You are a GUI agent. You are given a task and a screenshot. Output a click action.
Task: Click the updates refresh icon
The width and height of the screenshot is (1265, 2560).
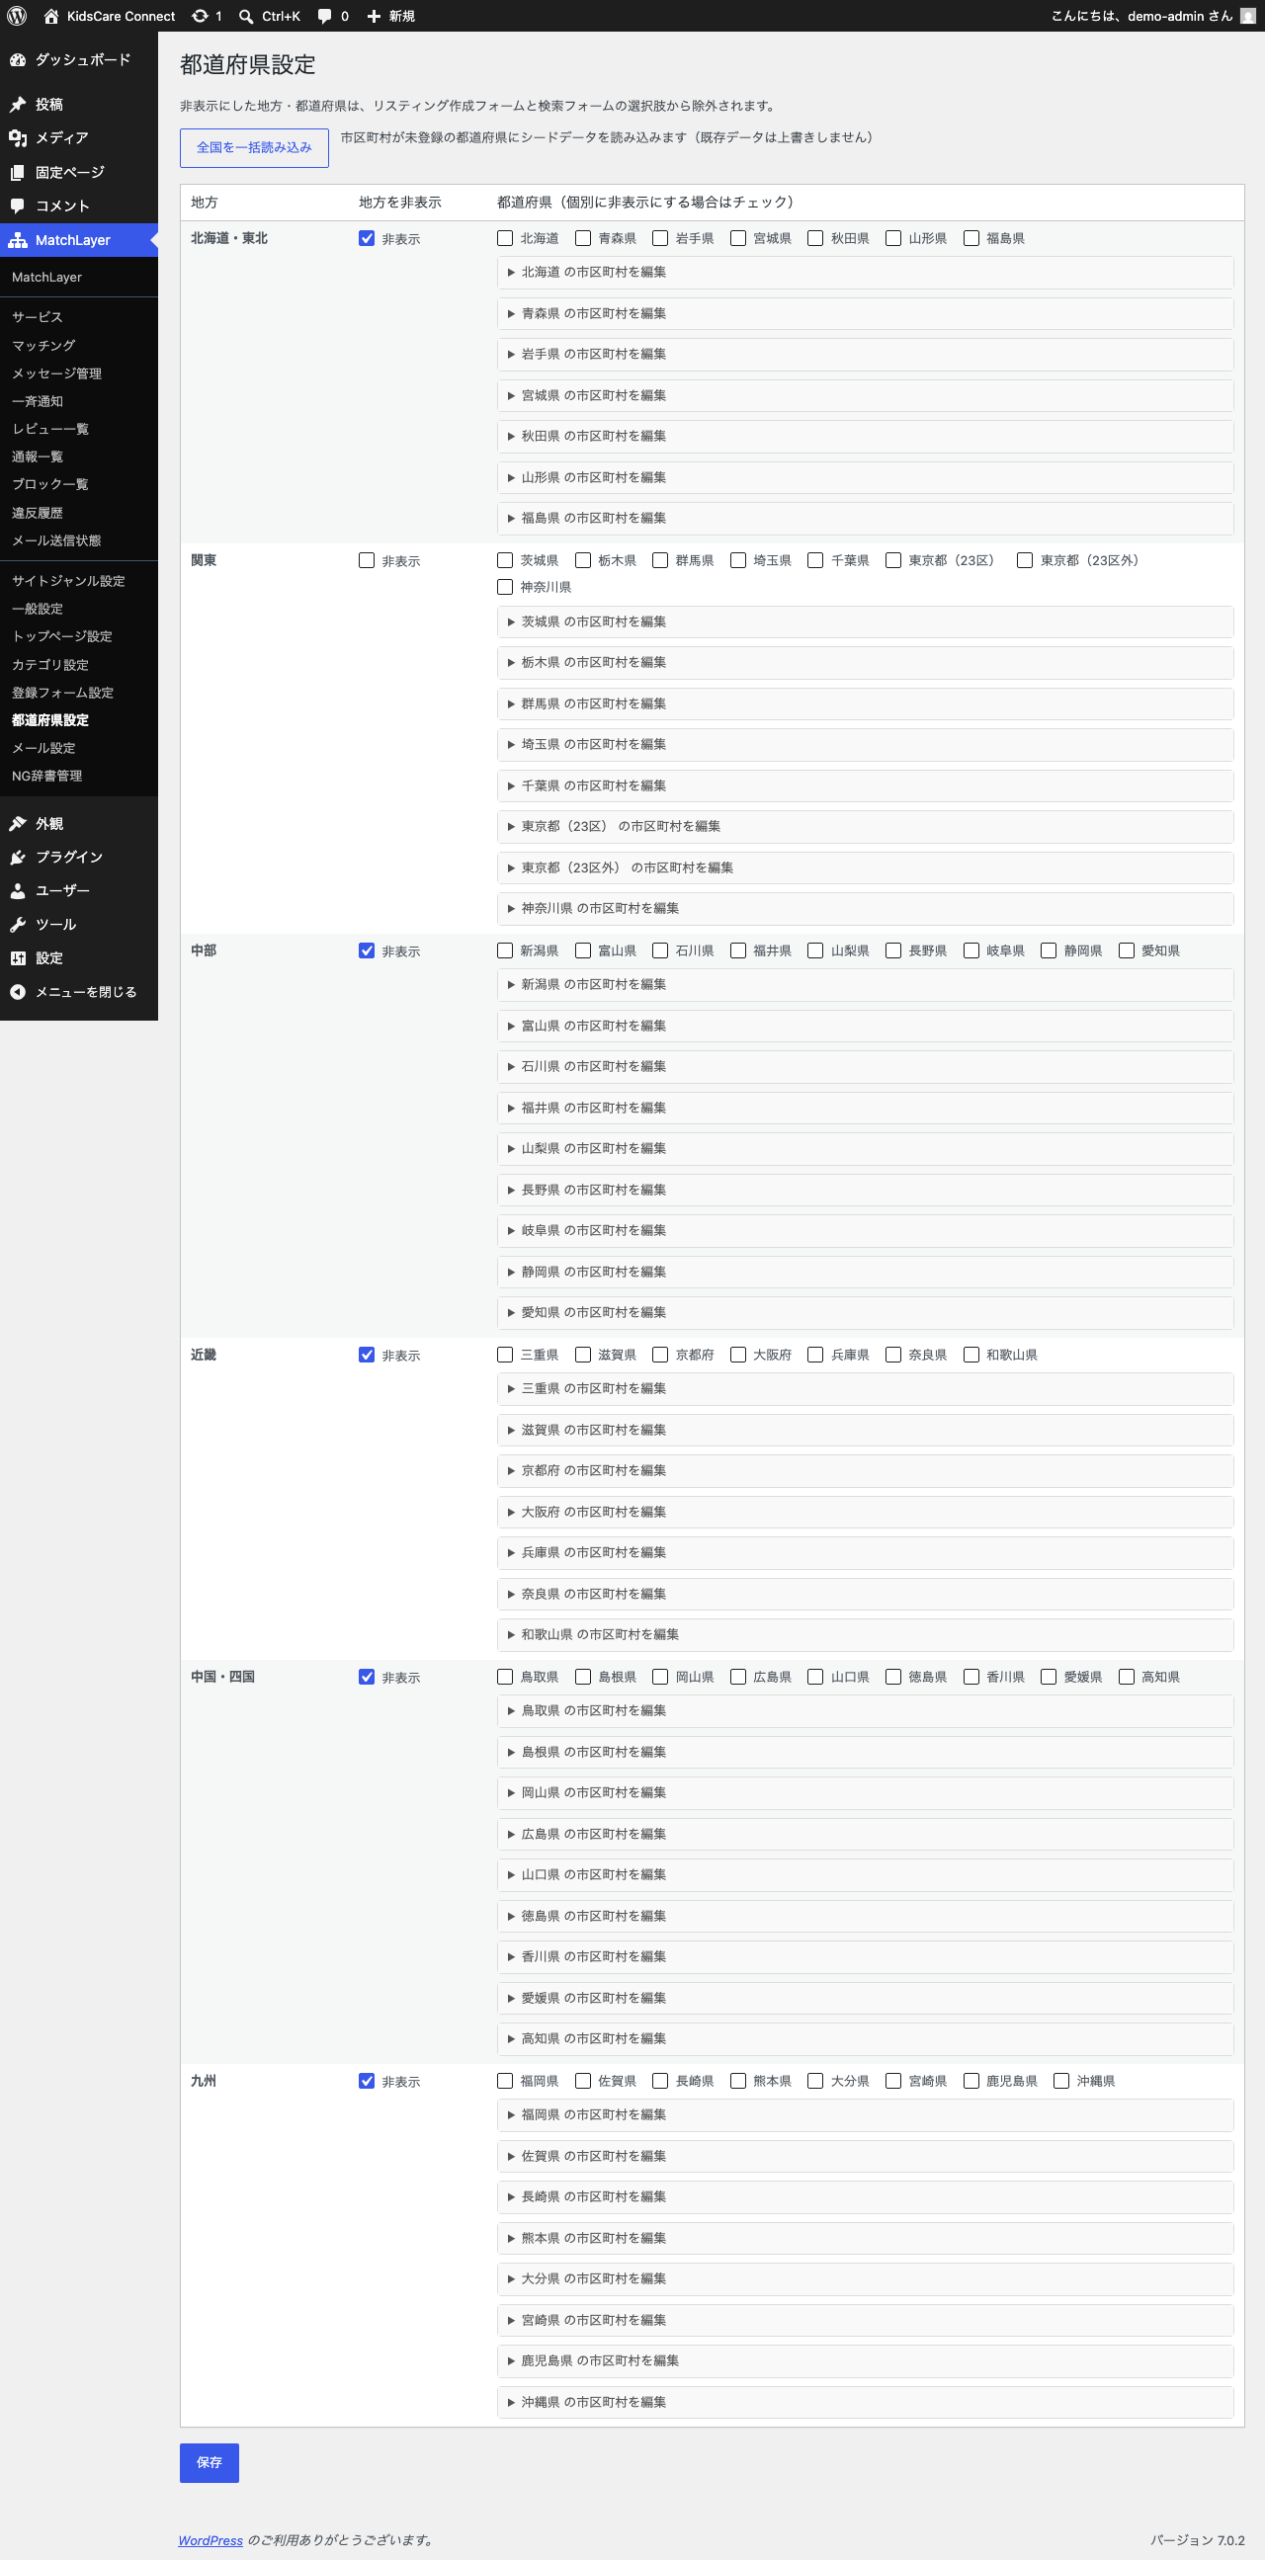point(200,16)
